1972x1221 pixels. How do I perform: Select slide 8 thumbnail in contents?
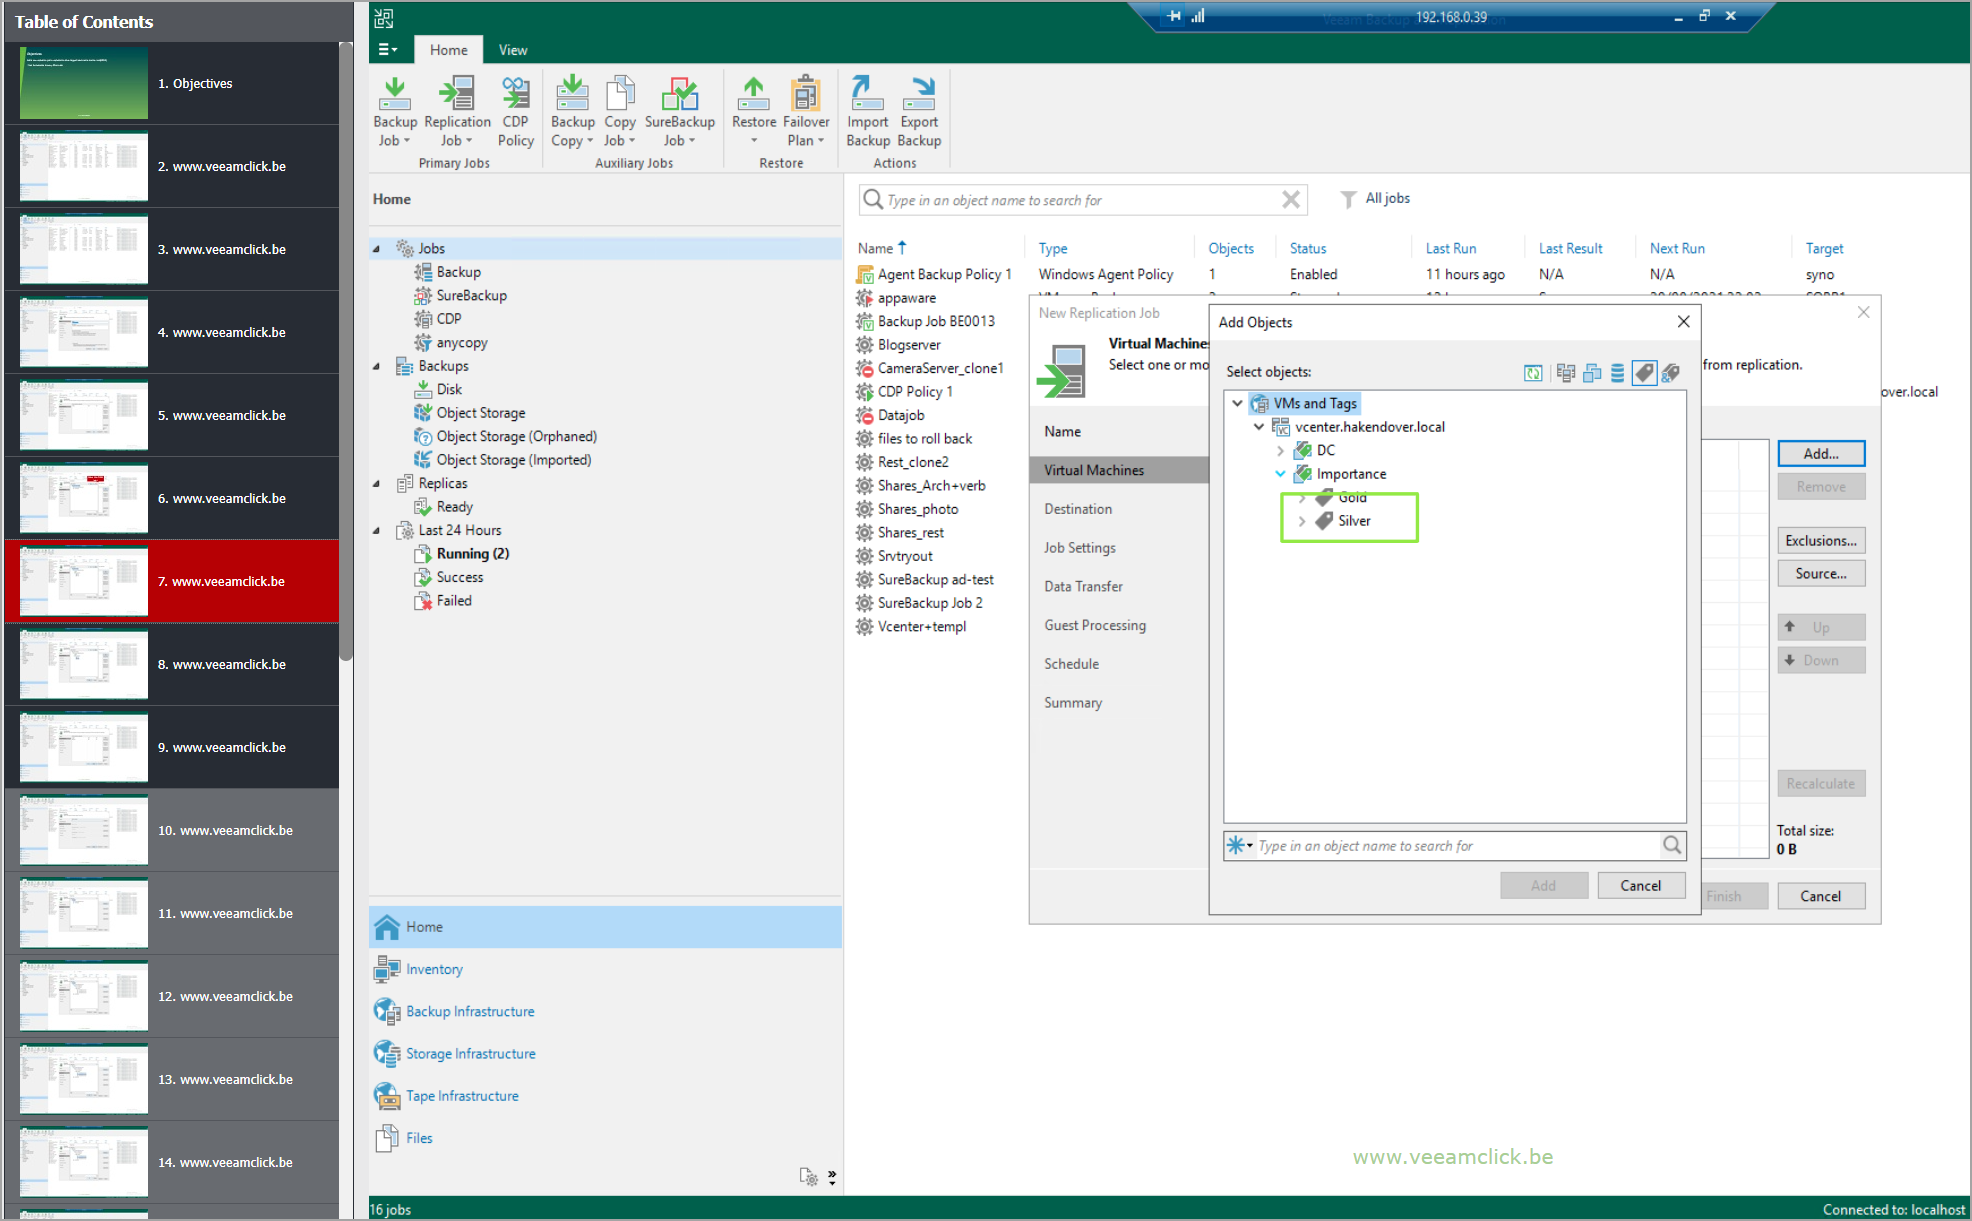(x=84, y=664)
